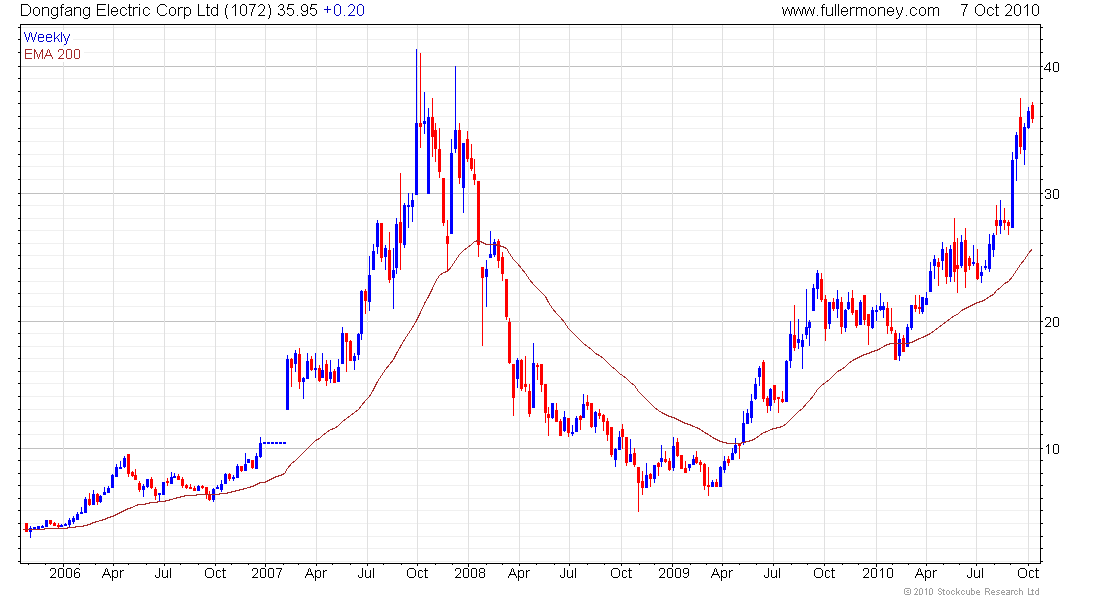This screenshot has height=600, width=1100.
Task: Click the Dongfang Electric Corp Ltd title
Action: (x=119, y=11)
